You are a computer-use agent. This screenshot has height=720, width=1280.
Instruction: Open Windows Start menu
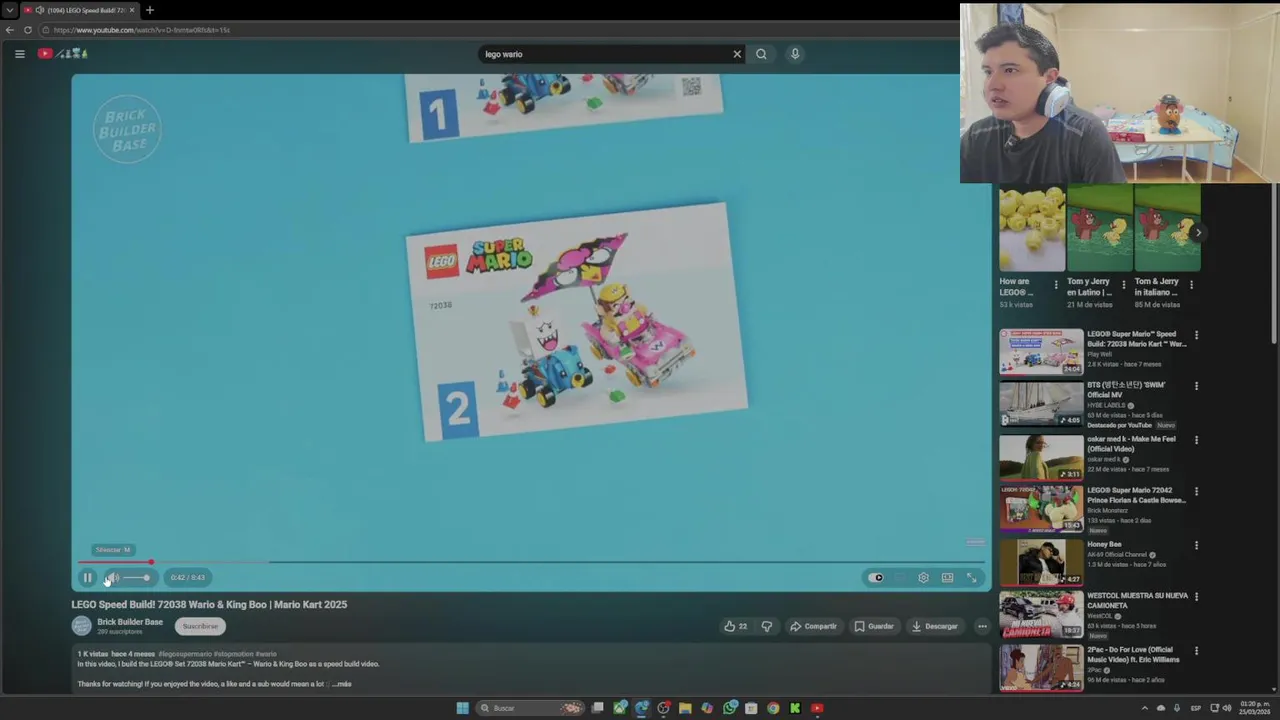(x=462, y=708)
